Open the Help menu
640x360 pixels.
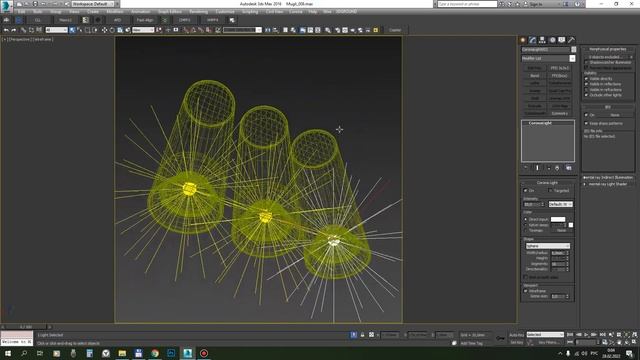(313, 12)
